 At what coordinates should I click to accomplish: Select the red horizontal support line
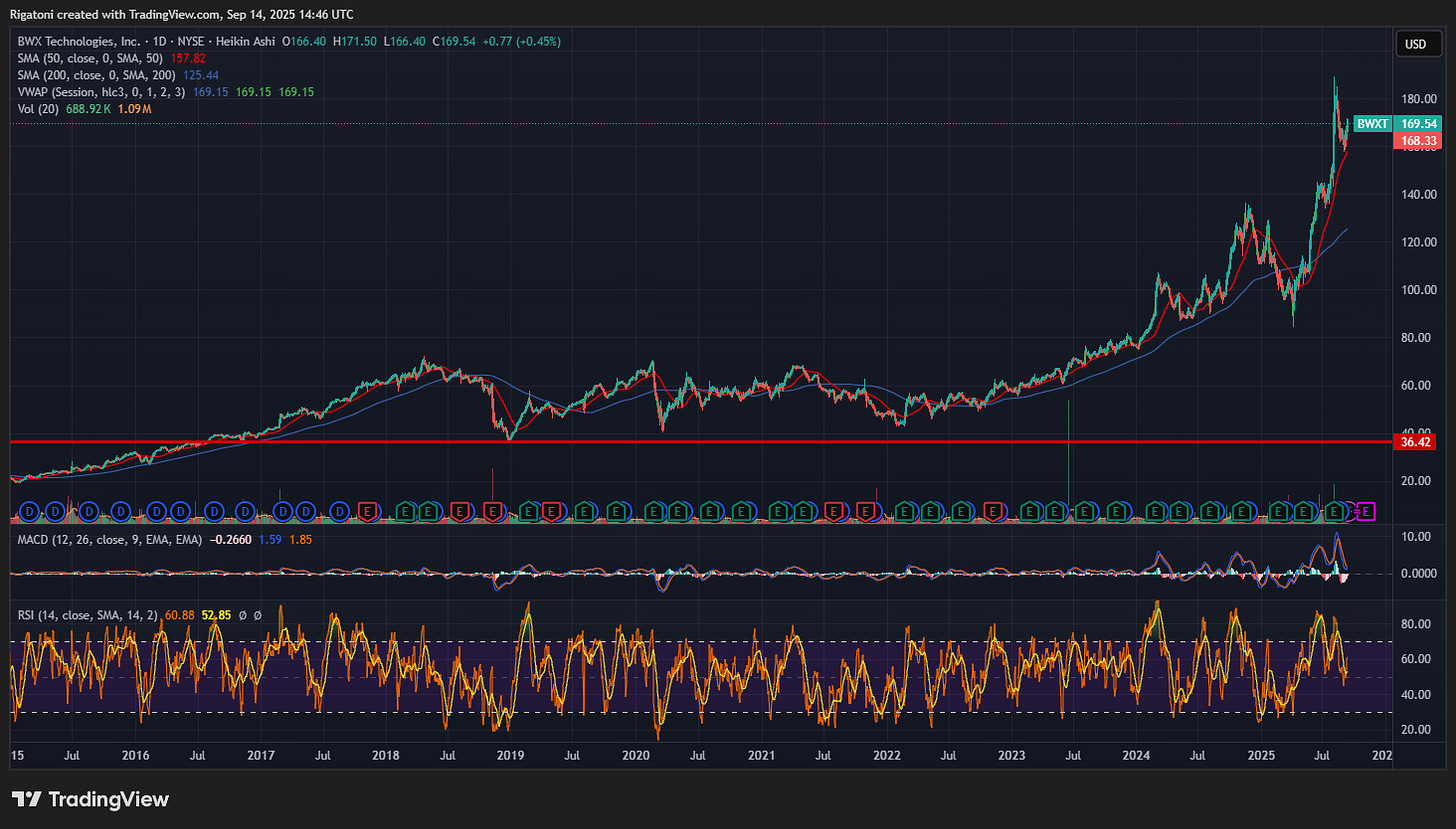(700, 441)
